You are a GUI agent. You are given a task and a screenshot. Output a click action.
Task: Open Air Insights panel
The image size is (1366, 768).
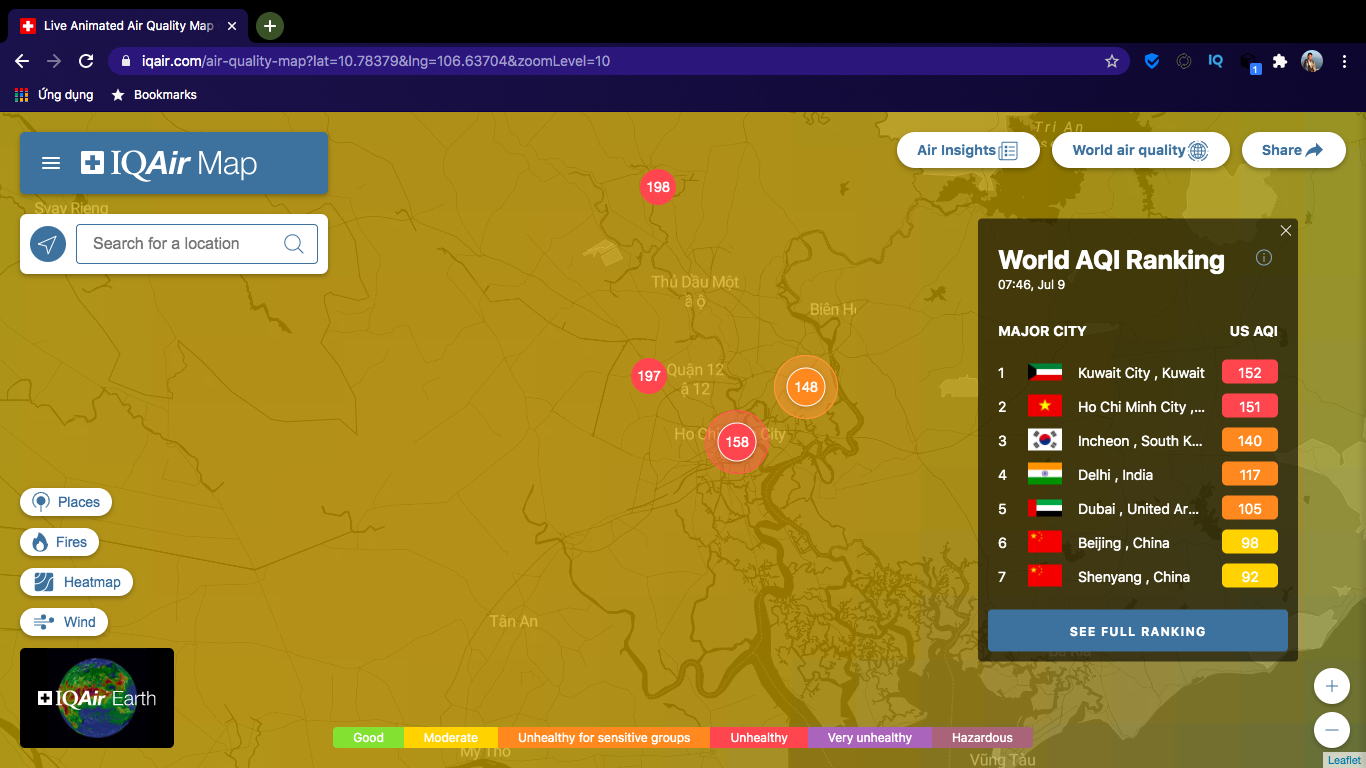point(968,150)
